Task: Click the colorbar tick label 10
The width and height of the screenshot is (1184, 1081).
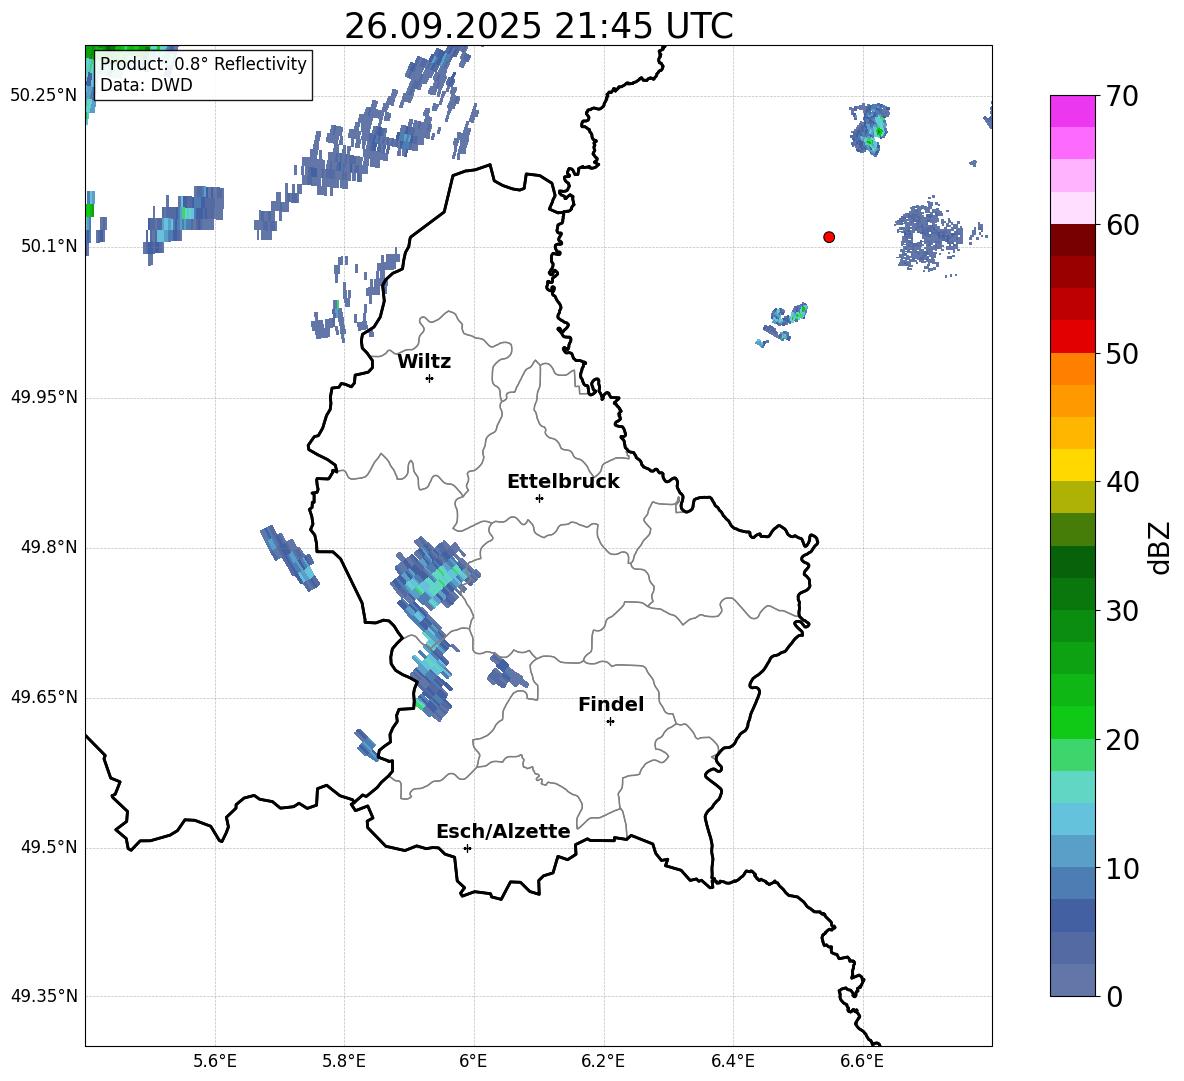Action: pyautogui.click(x=1122, y=869)
